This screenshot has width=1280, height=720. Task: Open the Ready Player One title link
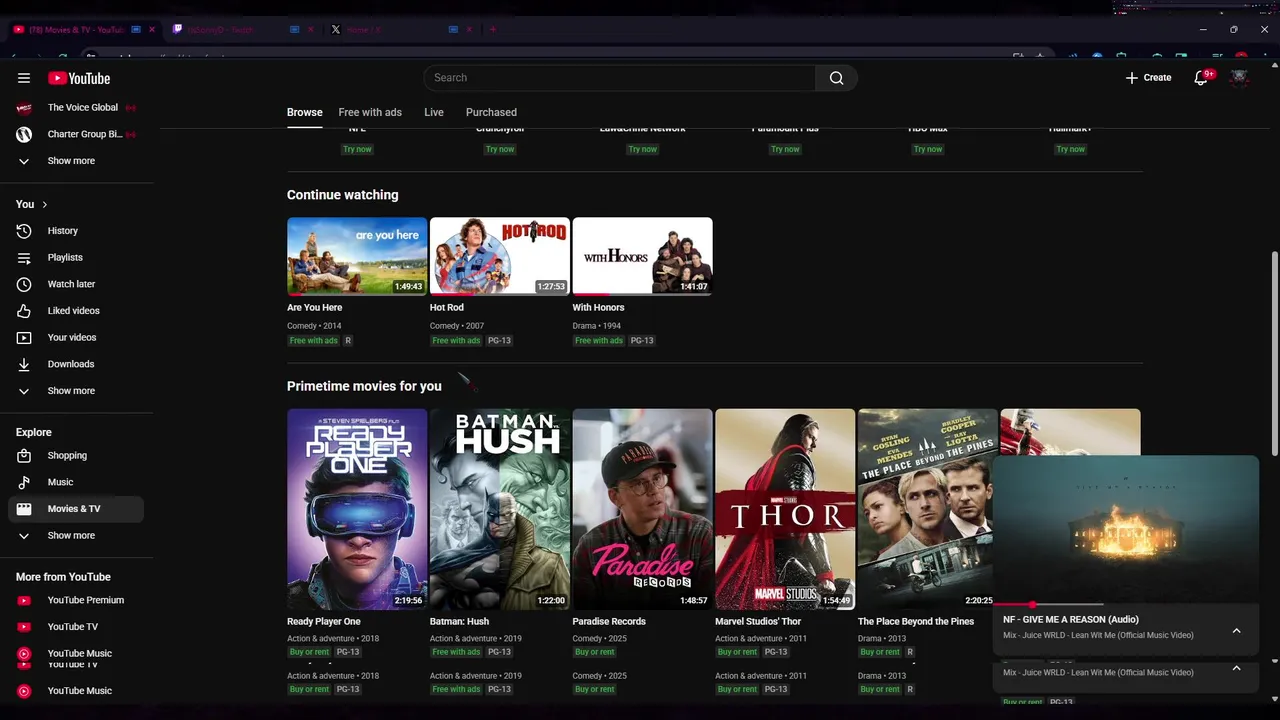pyautogui.click(x=324, y=621)
